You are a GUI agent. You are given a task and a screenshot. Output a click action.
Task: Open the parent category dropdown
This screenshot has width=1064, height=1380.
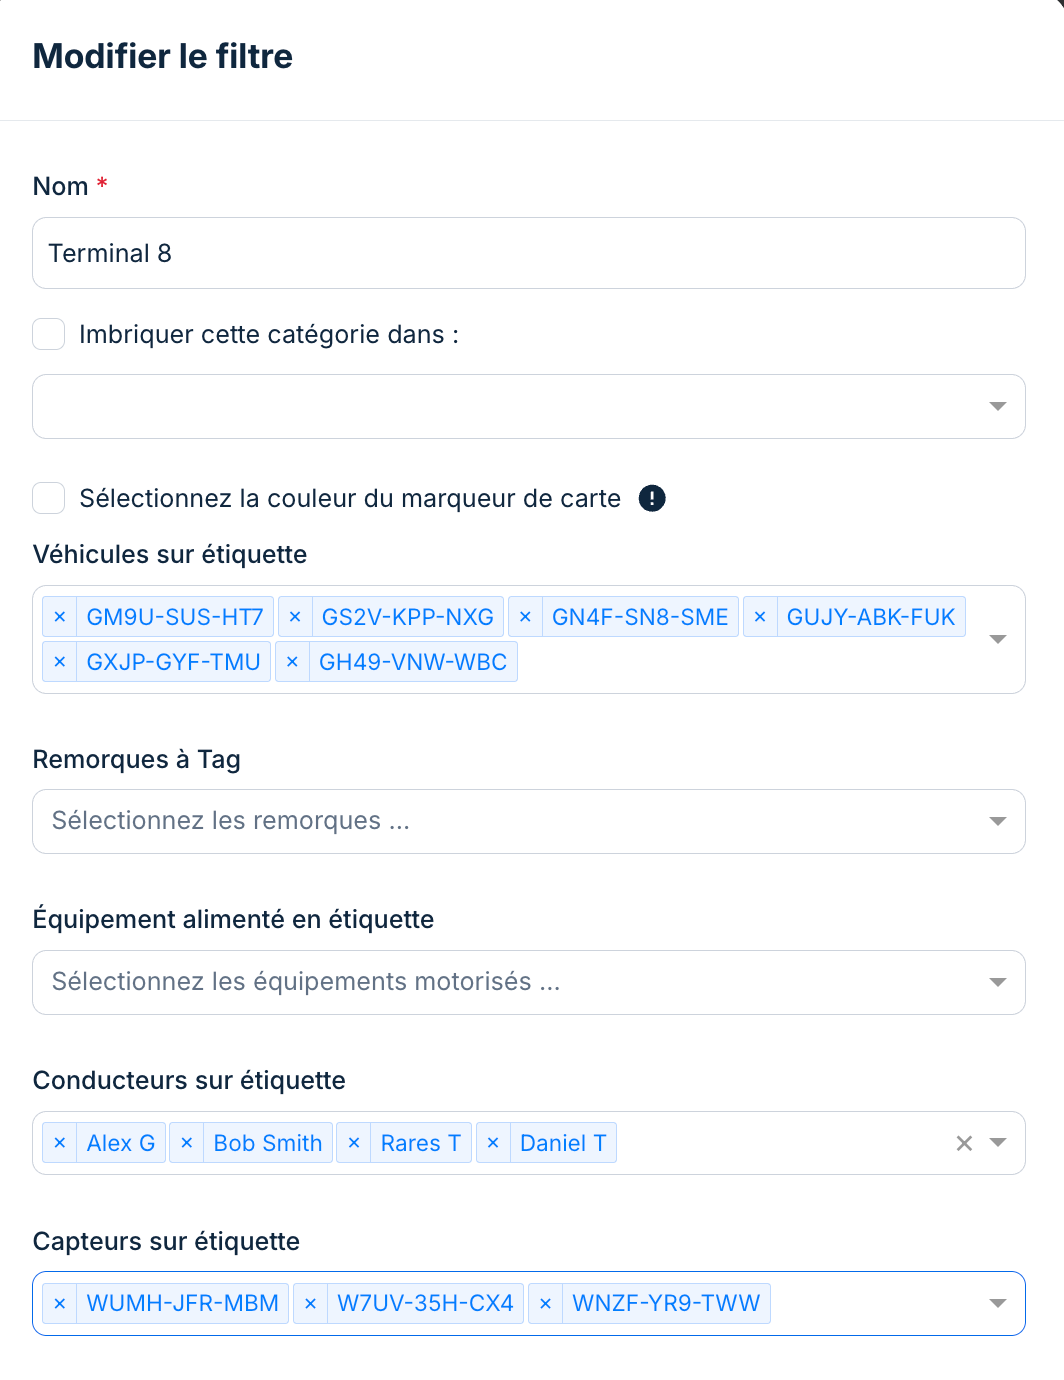(x=997, y=406)
